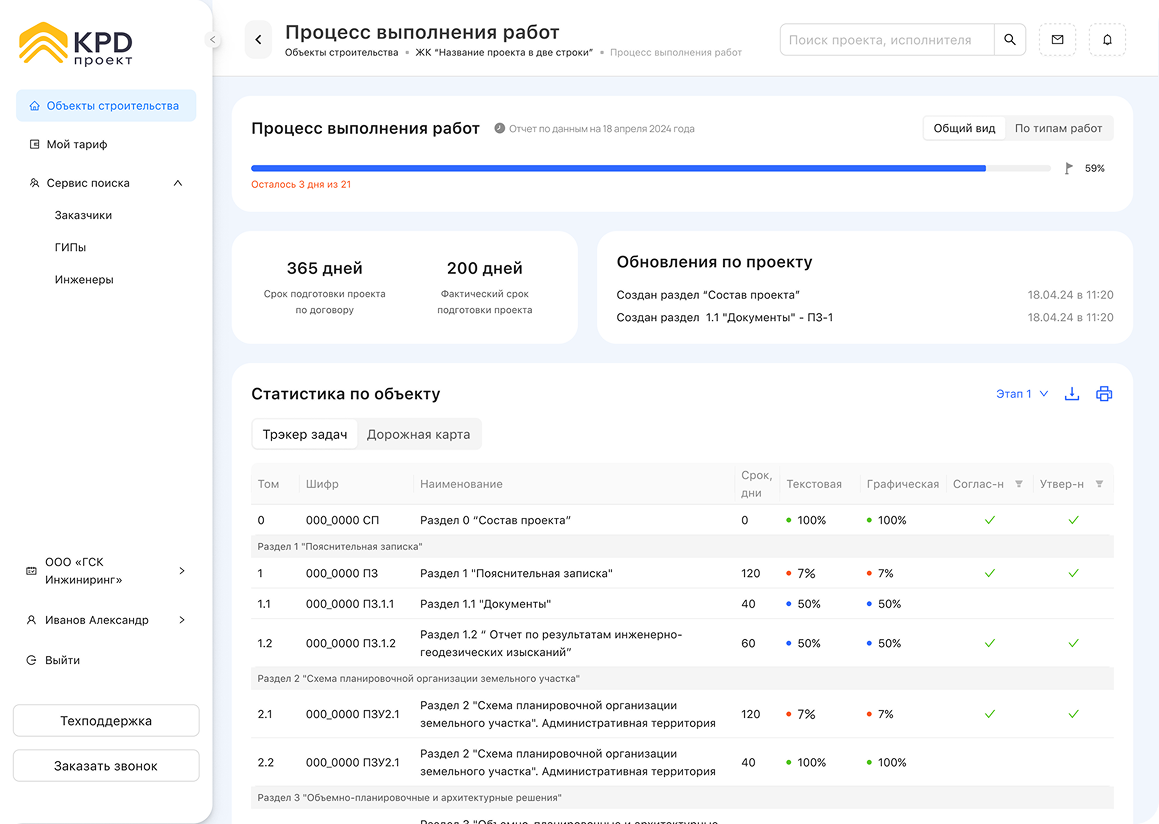Collapse the sidebar with the arrow handle
Screen dimensions: 1159x824
212,39
